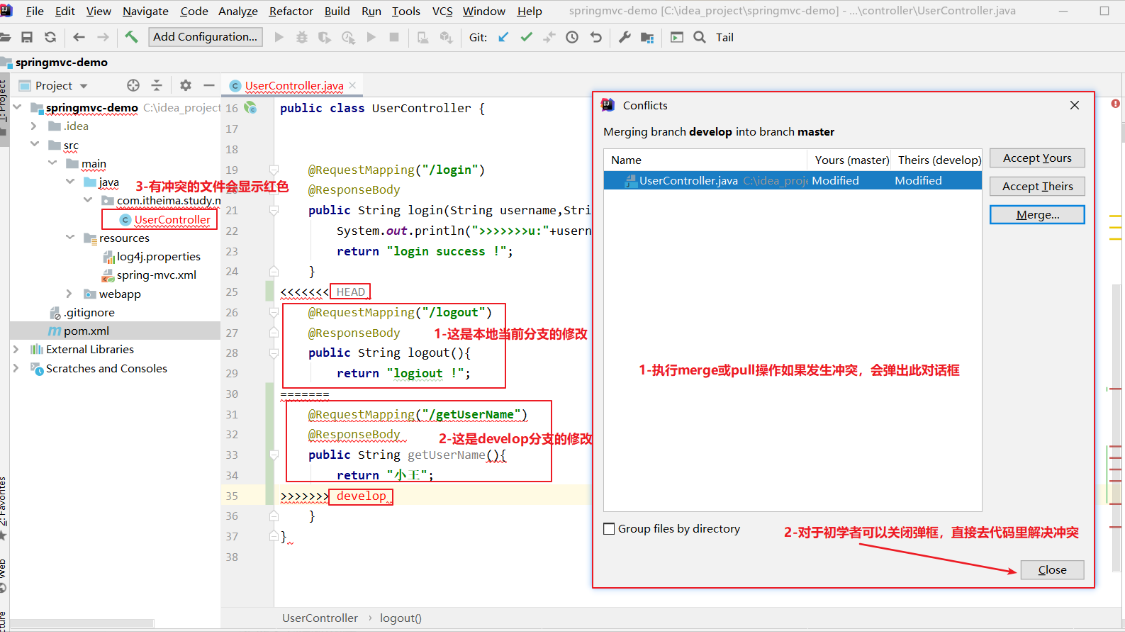
Task: Expand External Libraries node
Action: point(16,349)
